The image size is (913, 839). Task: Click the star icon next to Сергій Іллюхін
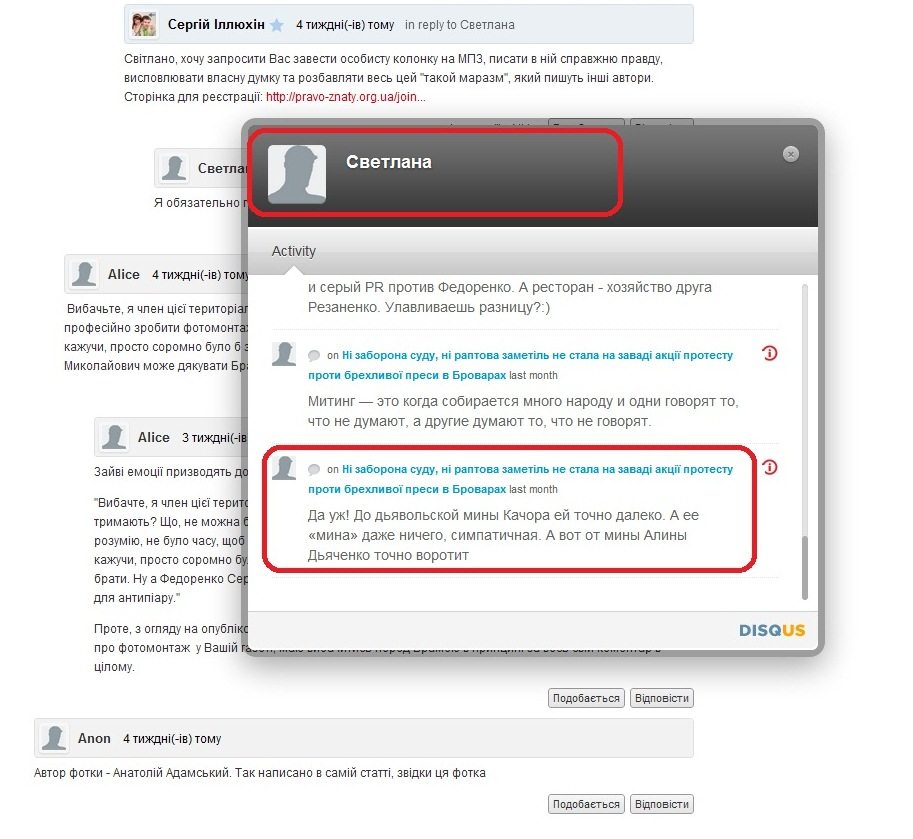tap(277, 25)
